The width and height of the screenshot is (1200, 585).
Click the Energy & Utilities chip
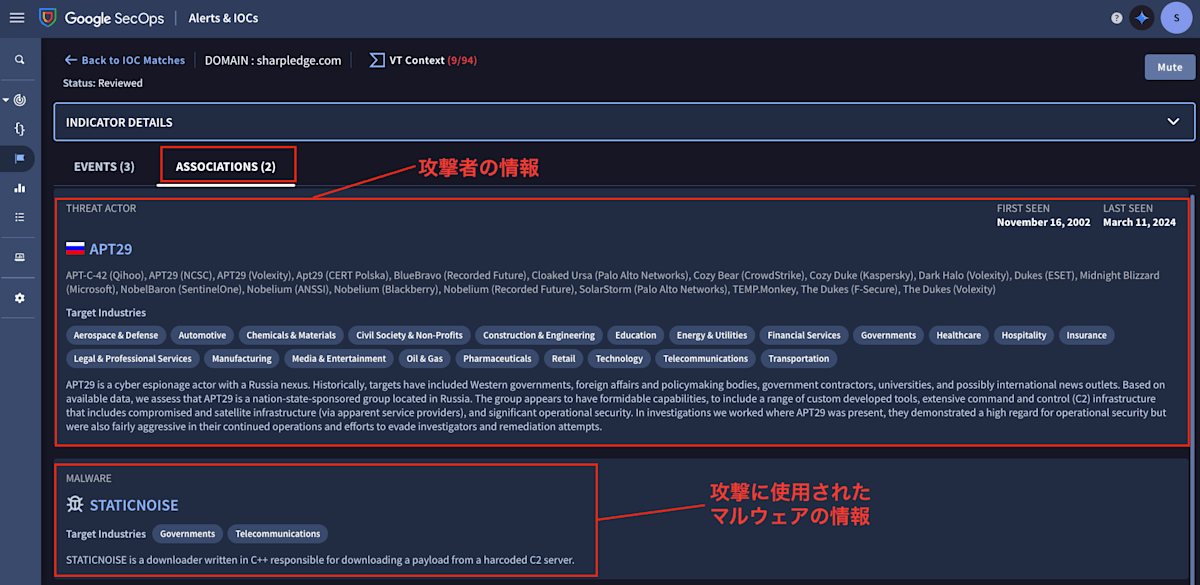click(712, 335)
